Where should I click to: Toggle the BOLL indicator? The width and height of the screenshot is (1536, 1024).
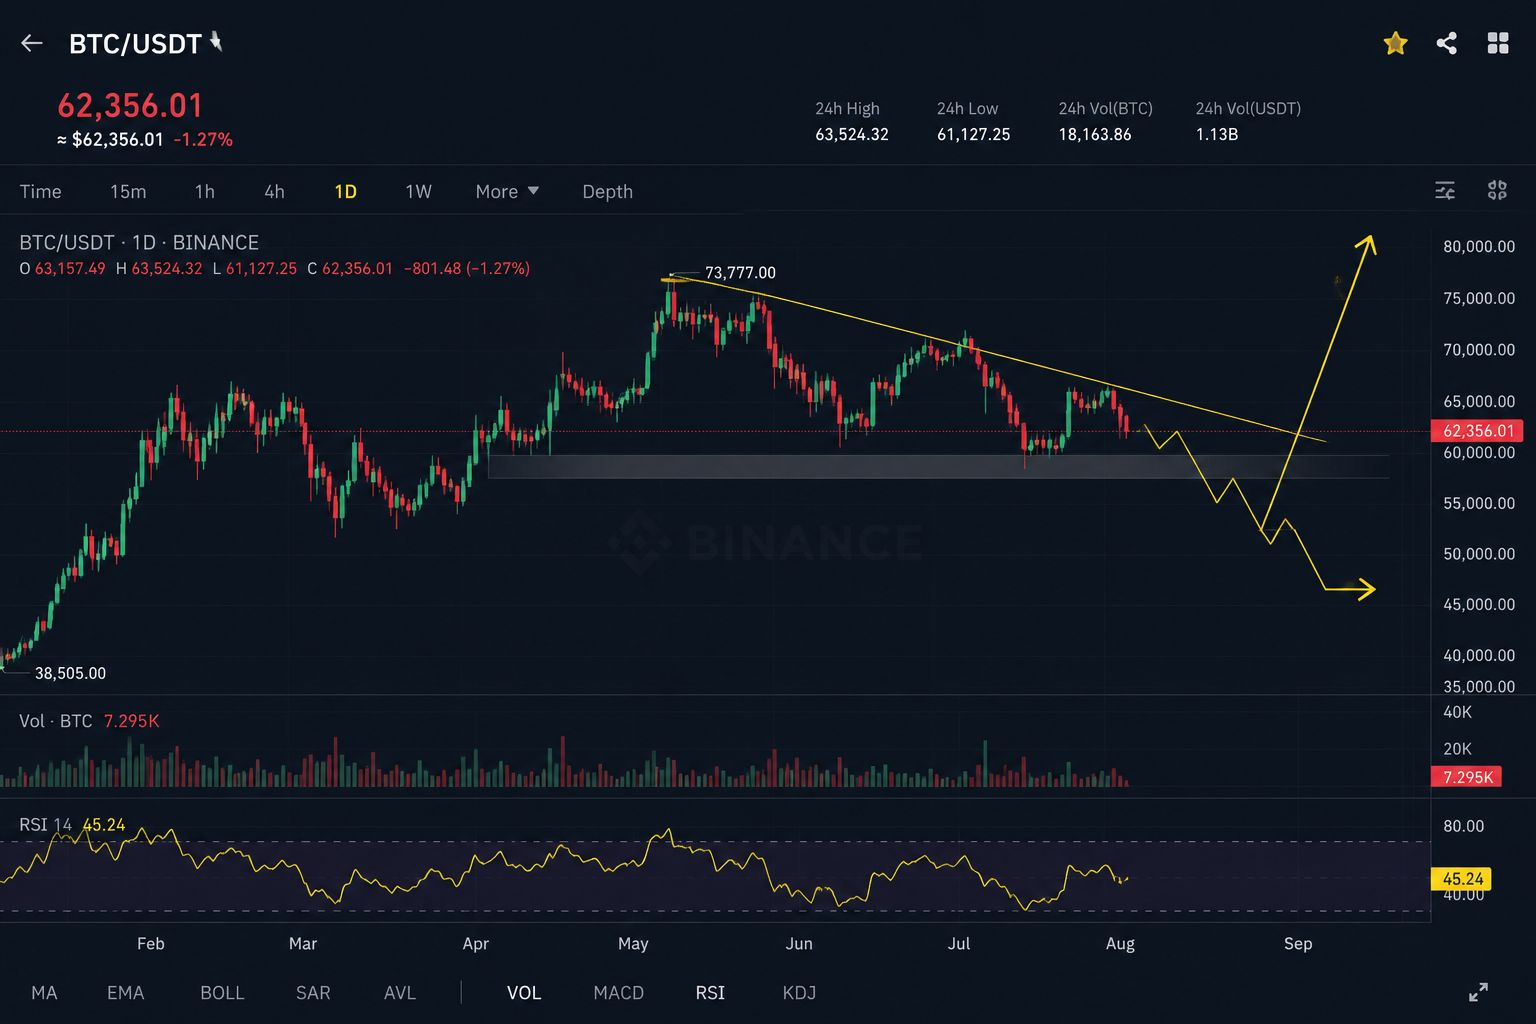click(x=222, y=993)
